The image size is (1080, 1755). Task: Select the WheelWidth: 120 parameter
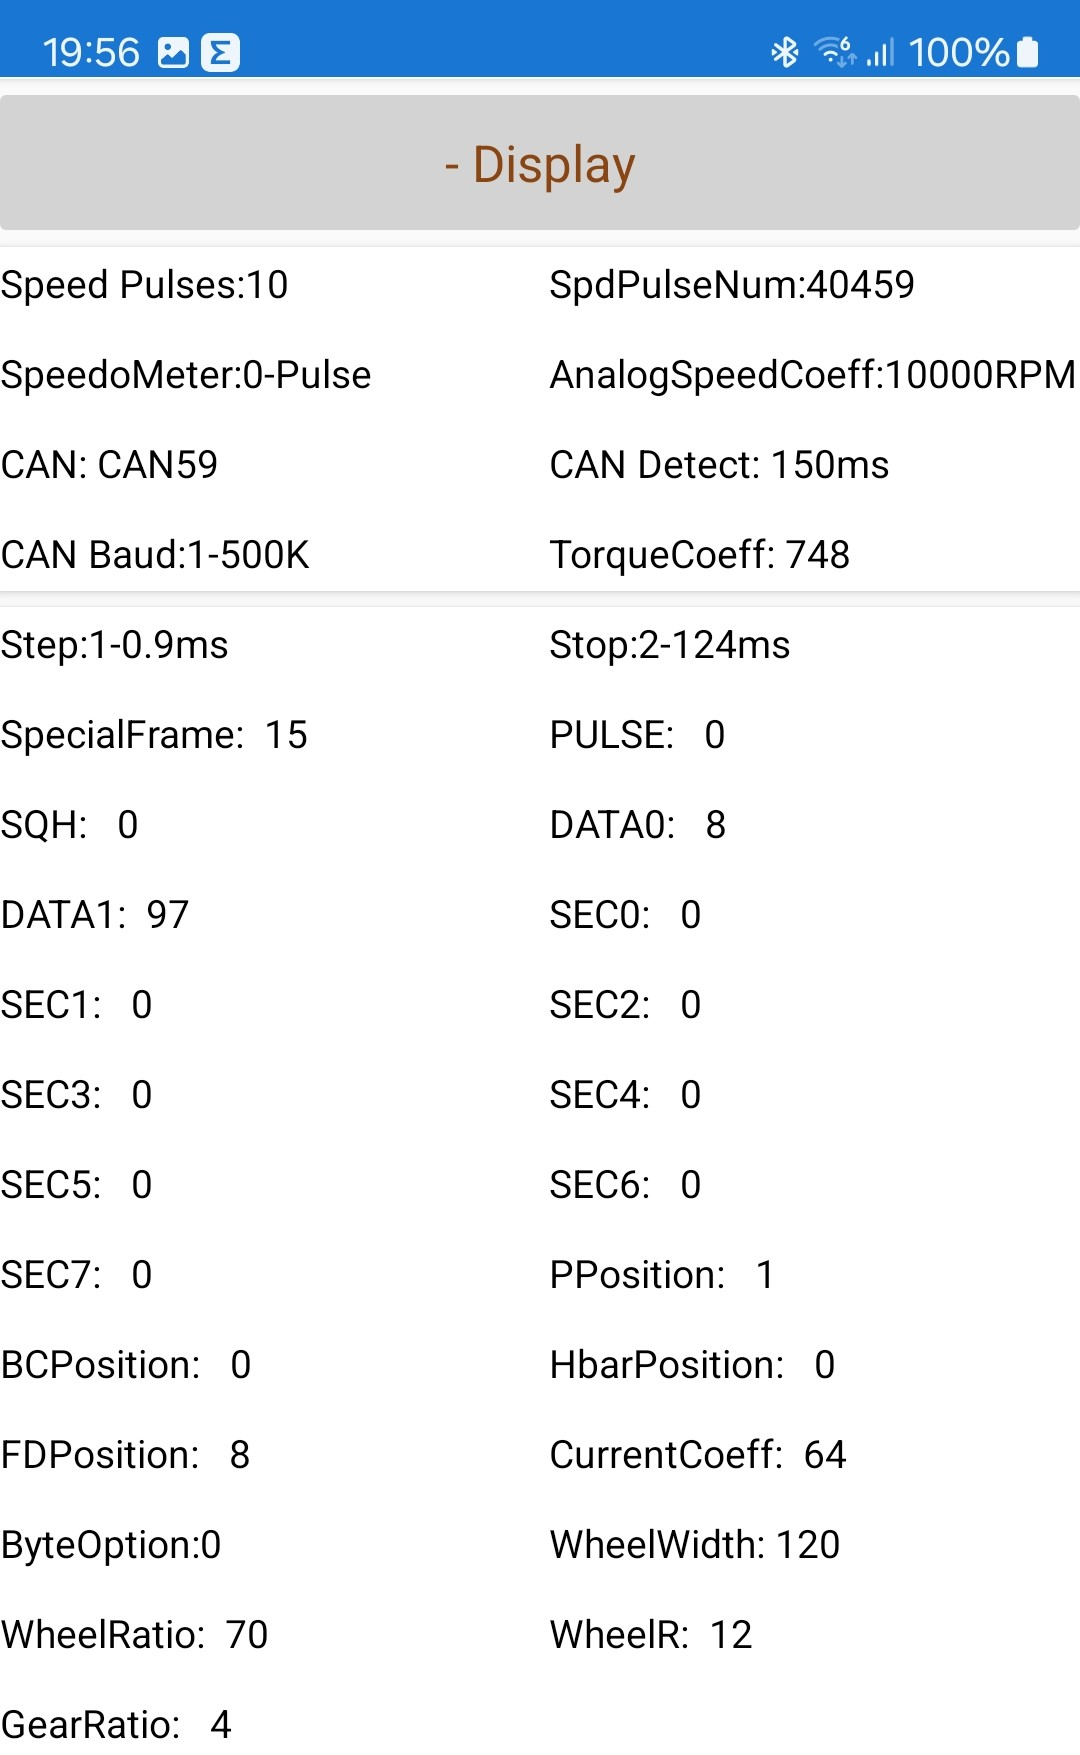(694, 1545)
